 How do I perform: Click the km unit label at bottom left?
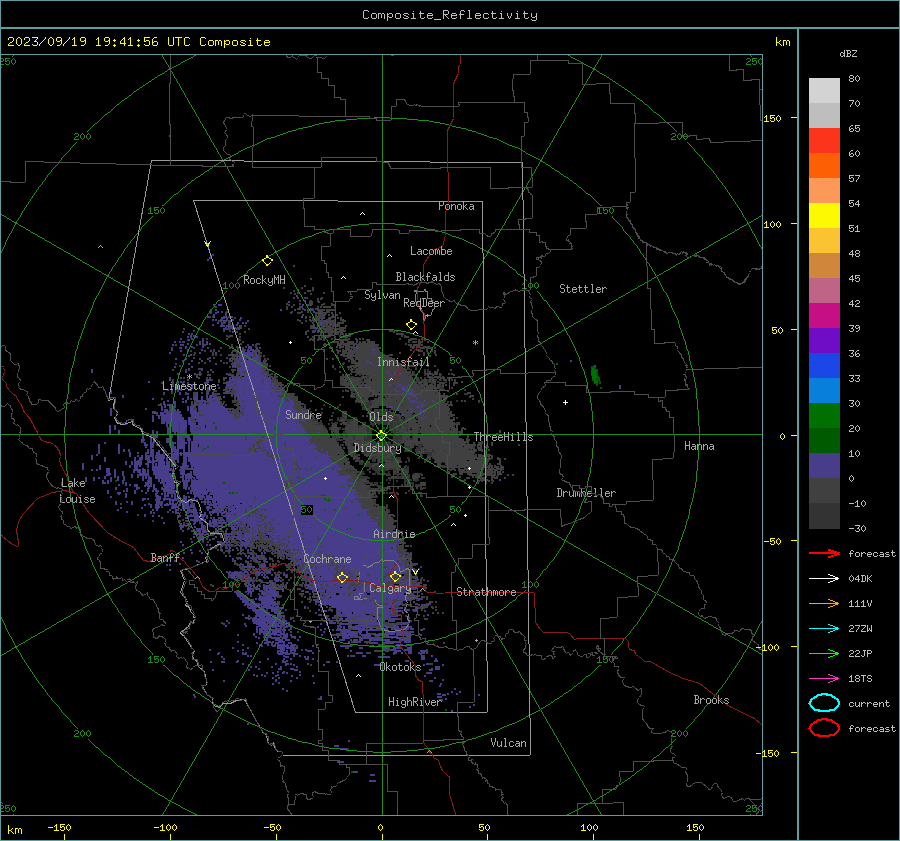(x=14, y=830)
